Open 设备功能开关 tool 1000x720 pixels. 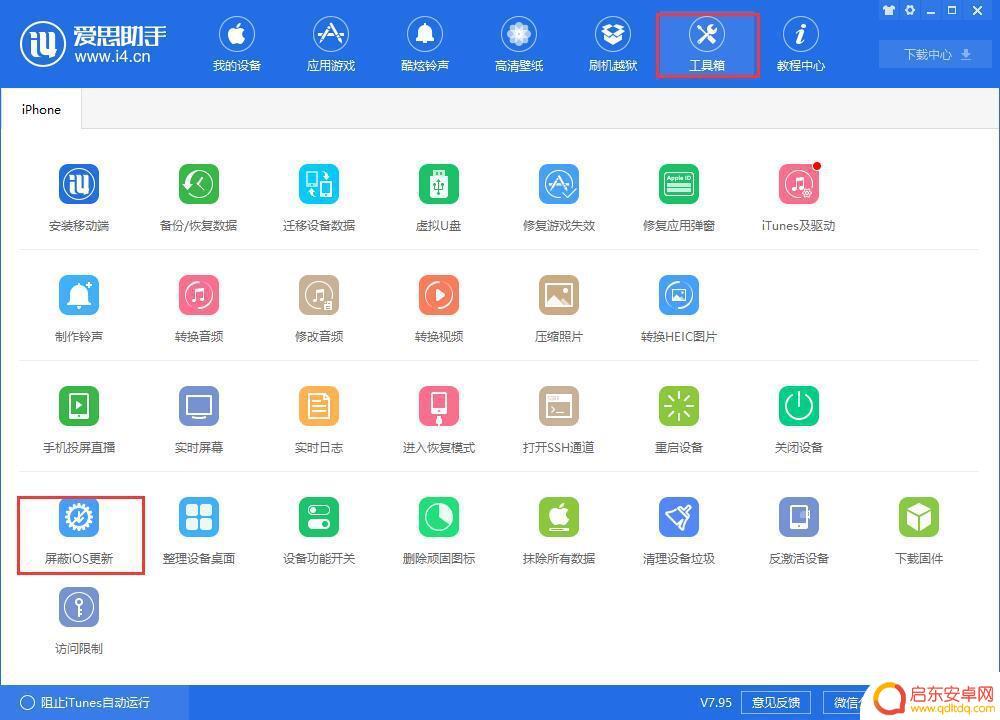319,517
